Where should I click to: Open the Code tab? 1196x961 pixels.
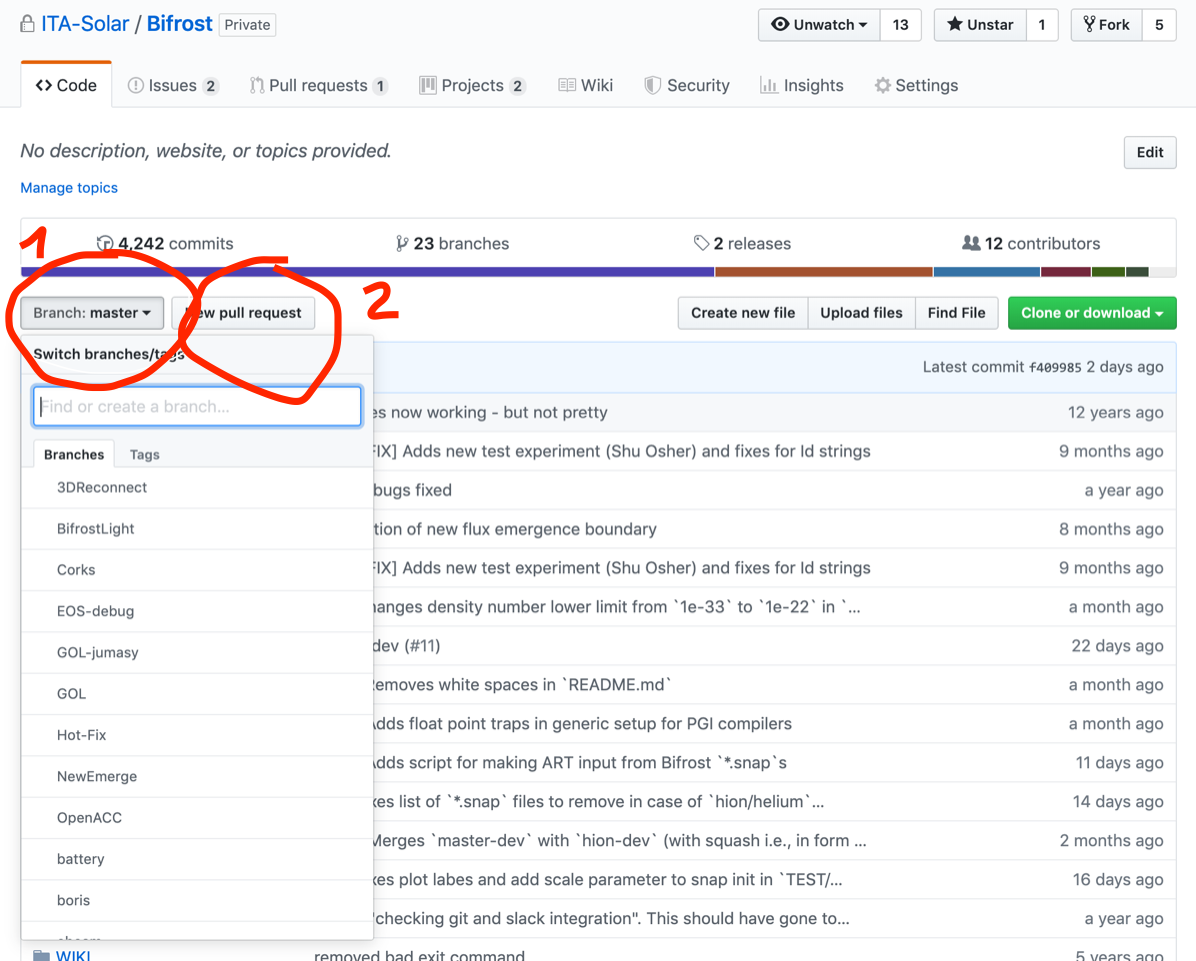(66, 85)
